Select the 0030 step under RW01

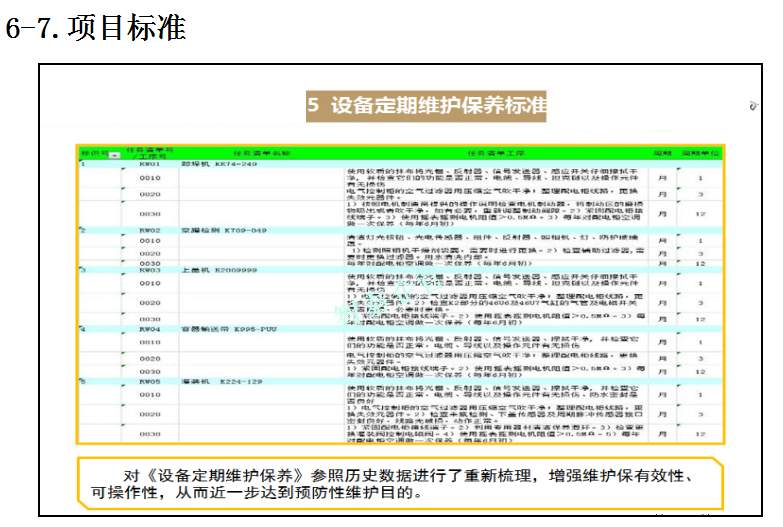(149, 214)
